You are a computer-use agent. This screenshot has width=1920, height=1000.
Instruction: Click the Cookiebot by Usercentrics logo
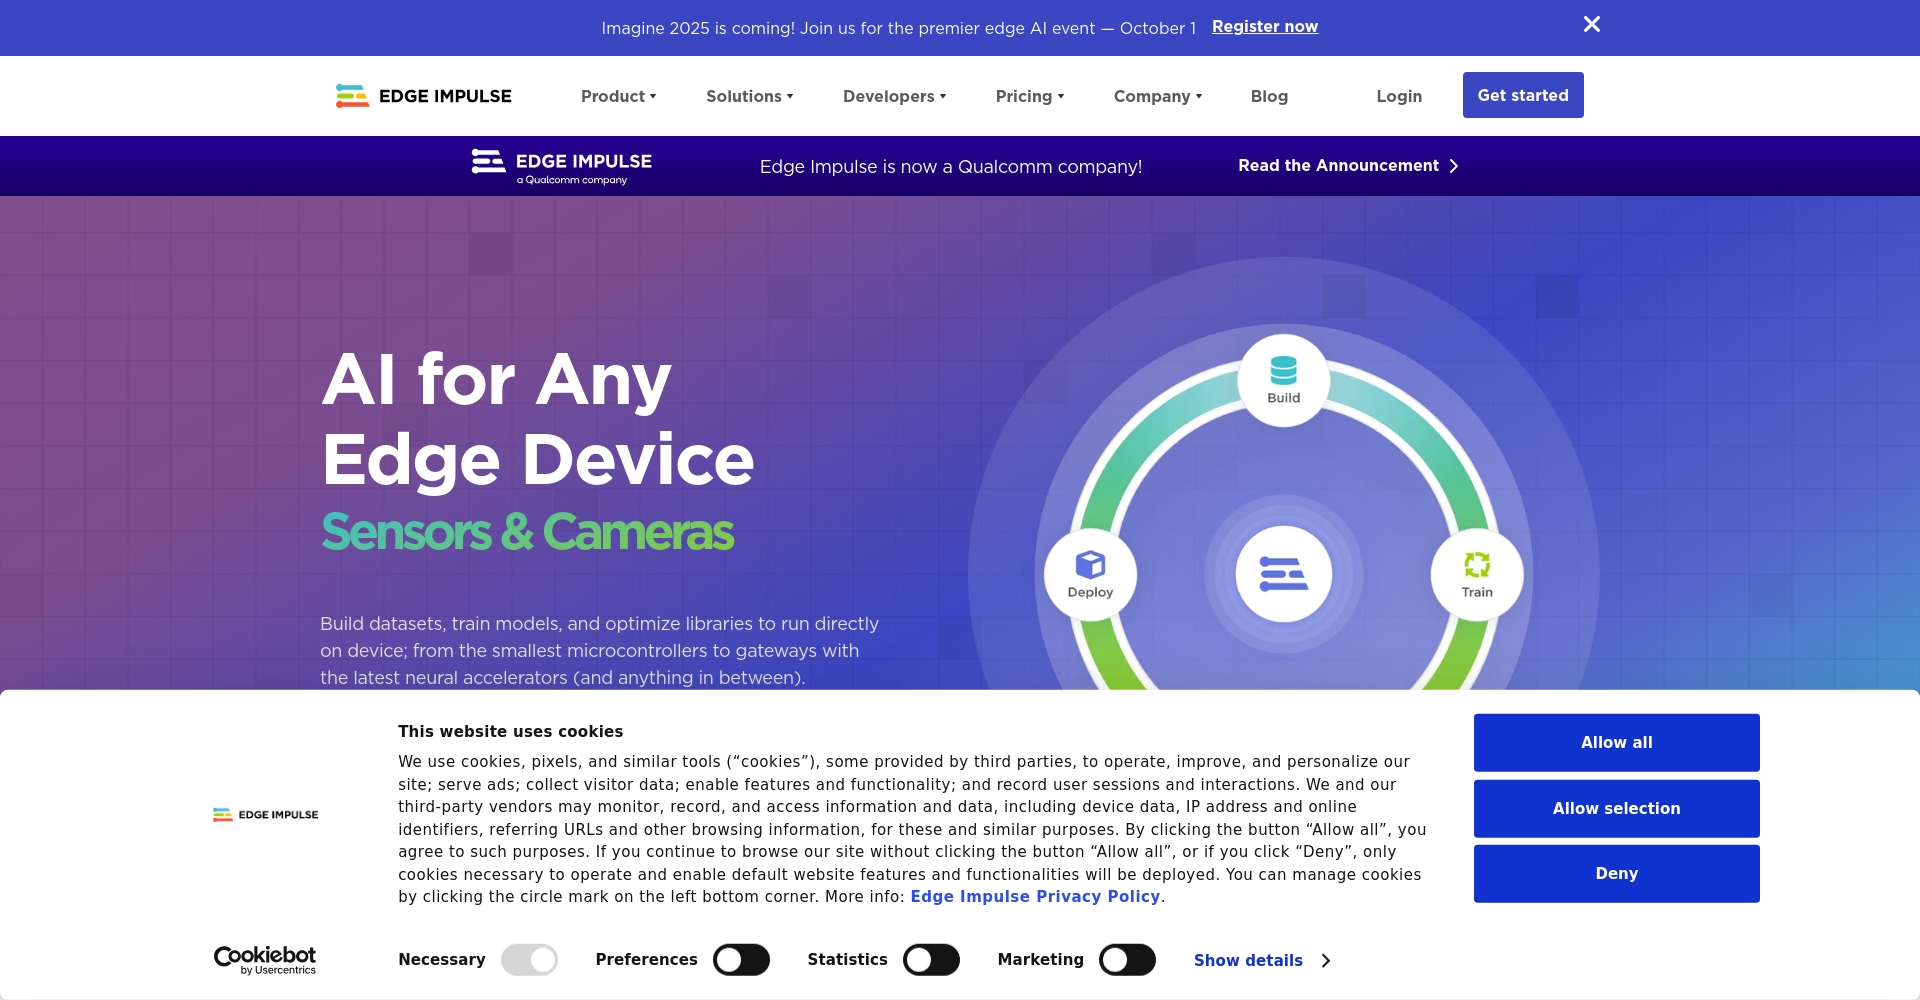[265, 960]
